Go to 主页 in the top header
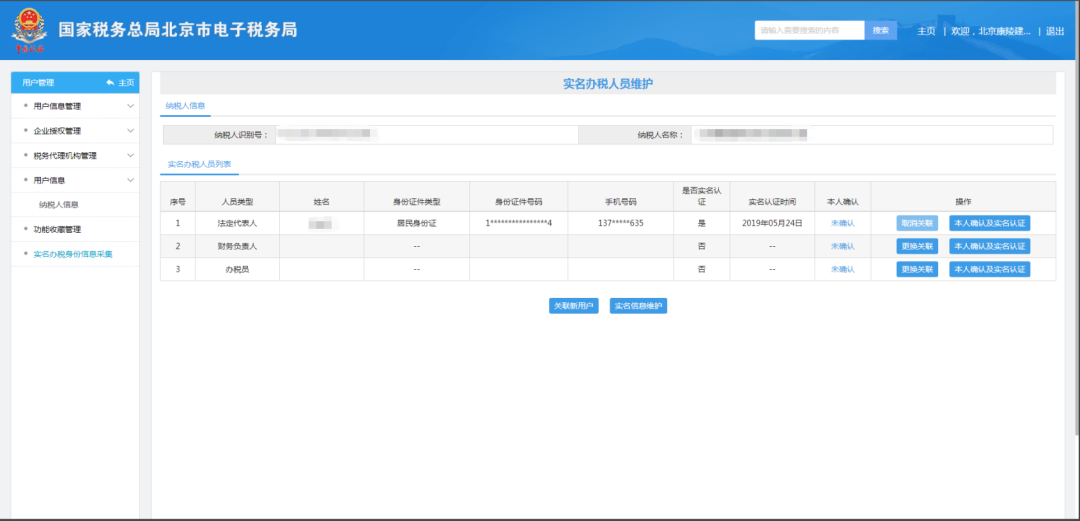This screenshot has width=1080, height=521. click(926, 31)
